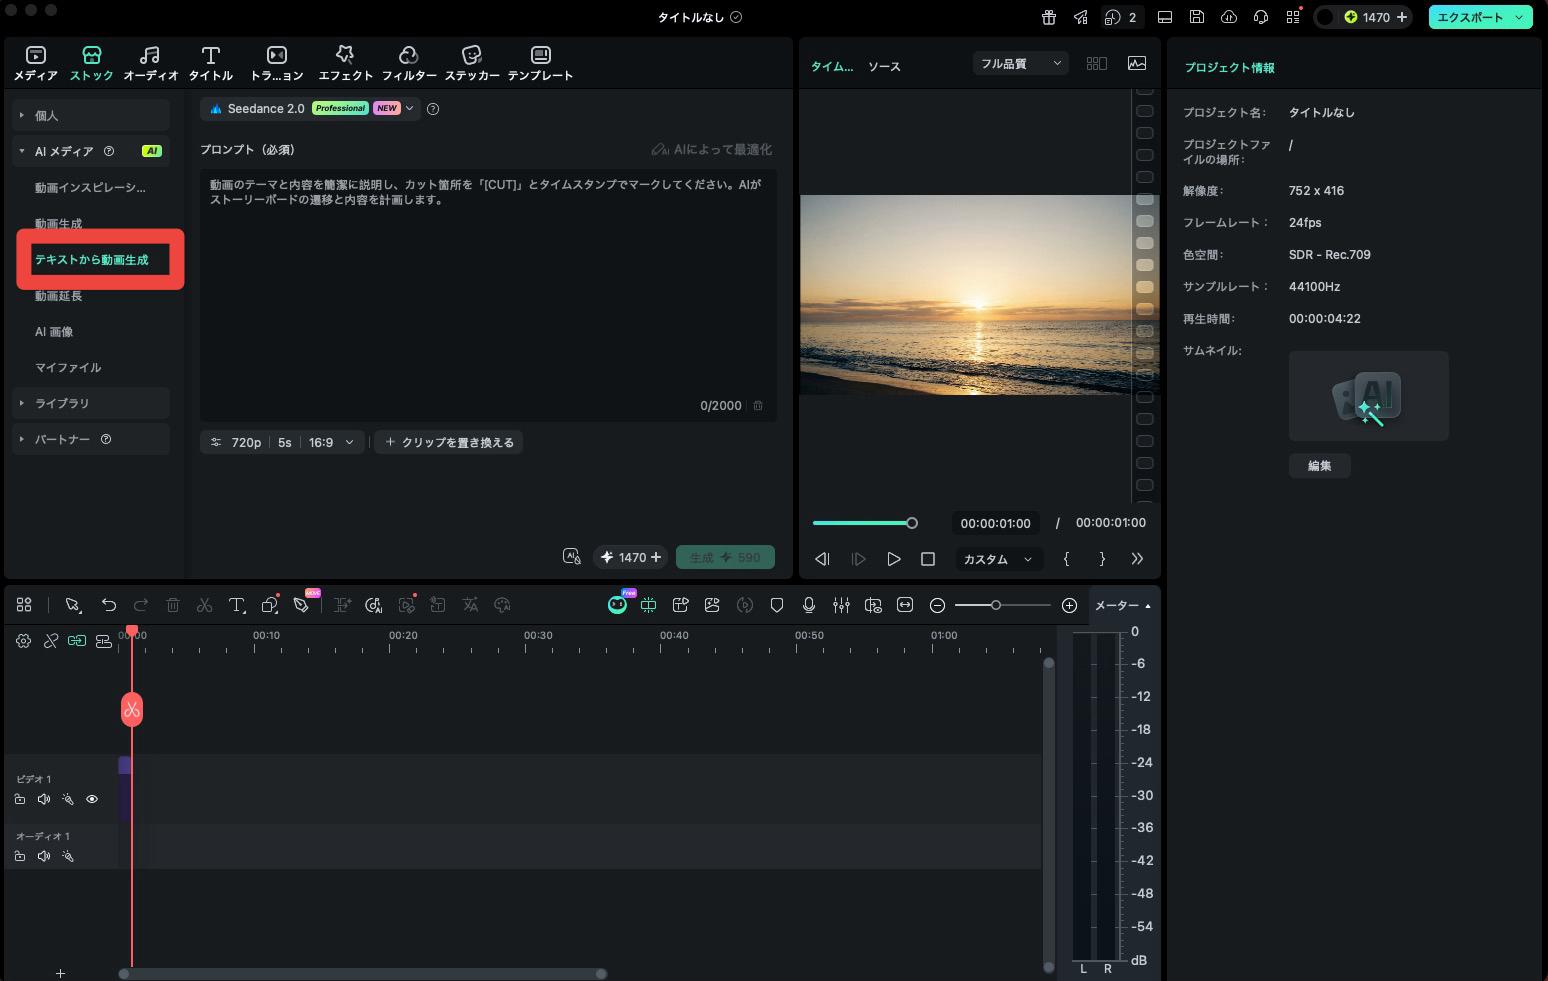Zoom out timeline with minus icon
The width and height of the screenshot is (1548, 981).
point(937,605)
